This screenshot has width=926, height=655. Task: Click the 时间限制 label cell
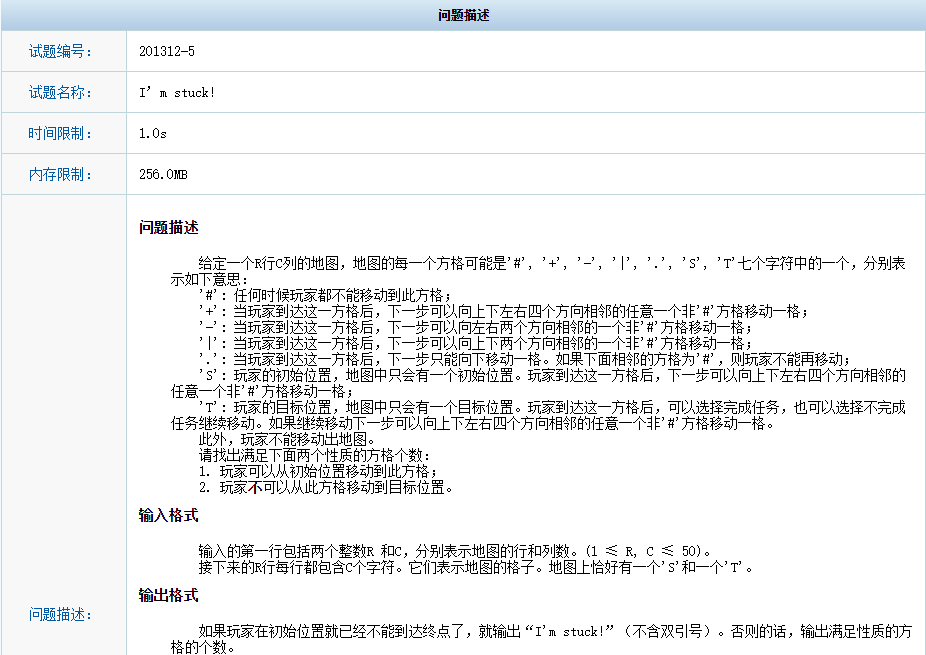(60, 133)
